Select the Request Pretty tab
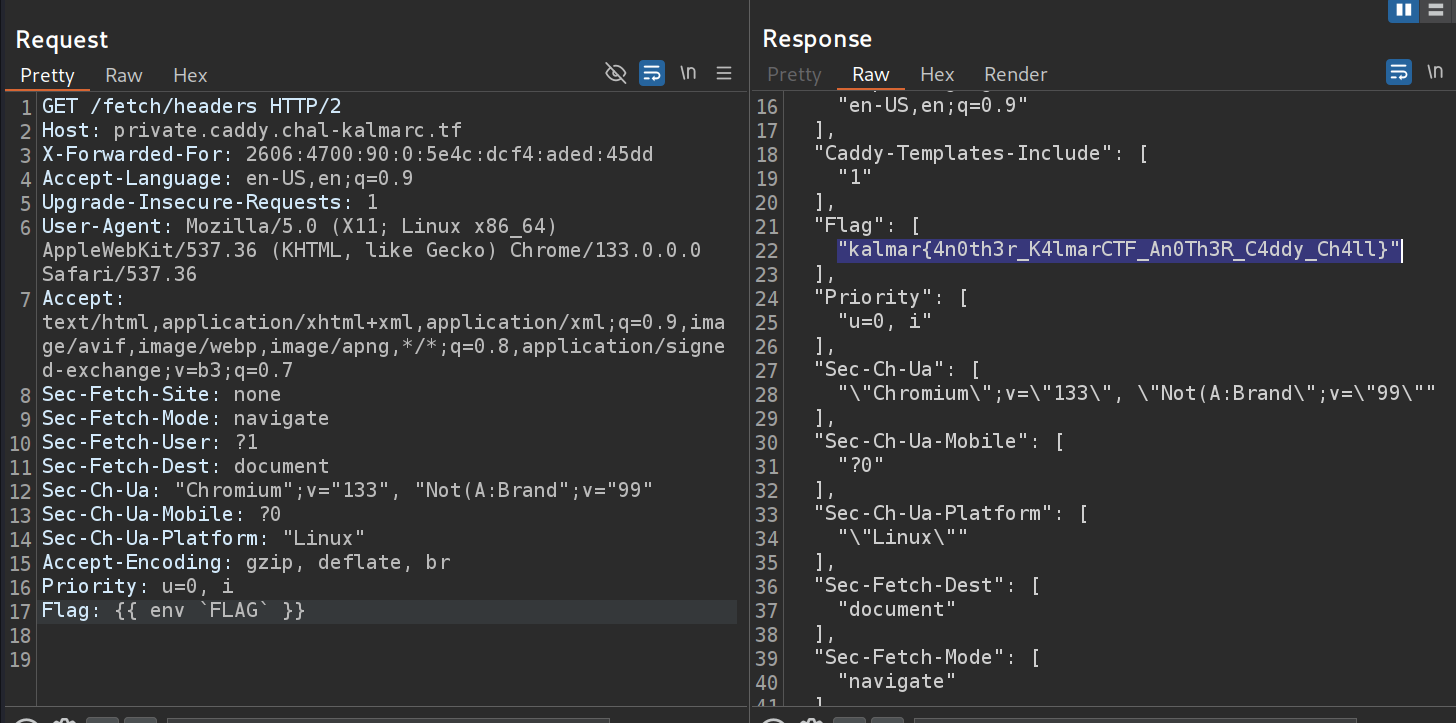This screenshot has width=1456, height=723. coord(47,75)
